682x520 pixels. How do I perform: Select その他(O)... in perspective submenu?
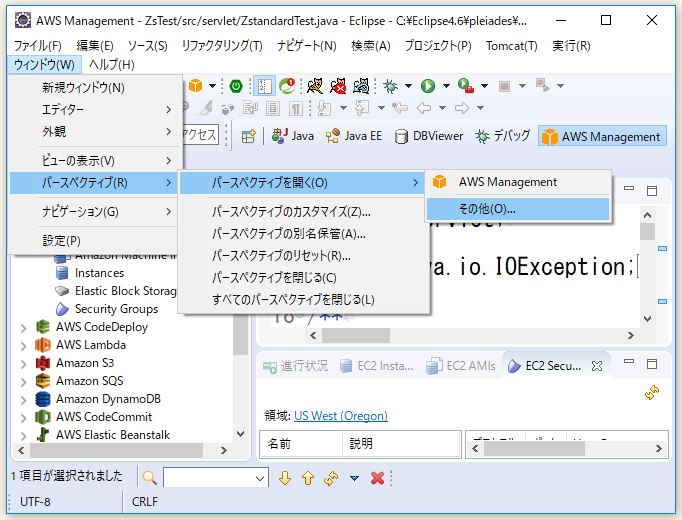coord(518,209)
